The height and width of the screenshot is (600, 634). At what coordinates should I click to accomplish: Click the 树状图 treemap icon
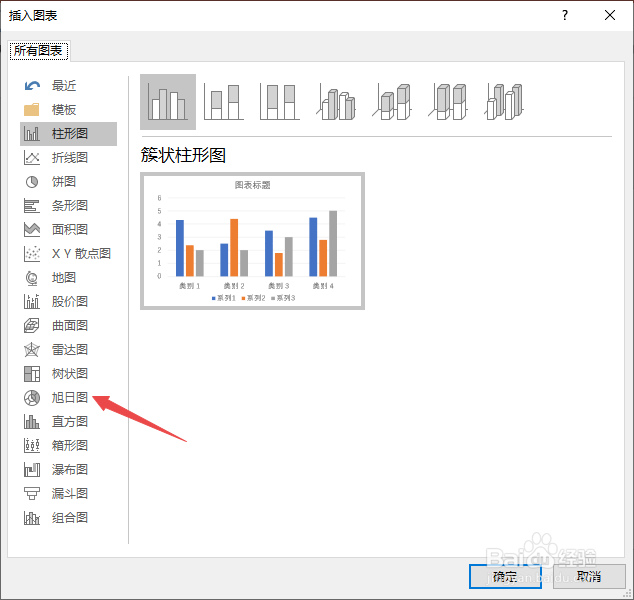pyautogui.click(x=32, y=374)
